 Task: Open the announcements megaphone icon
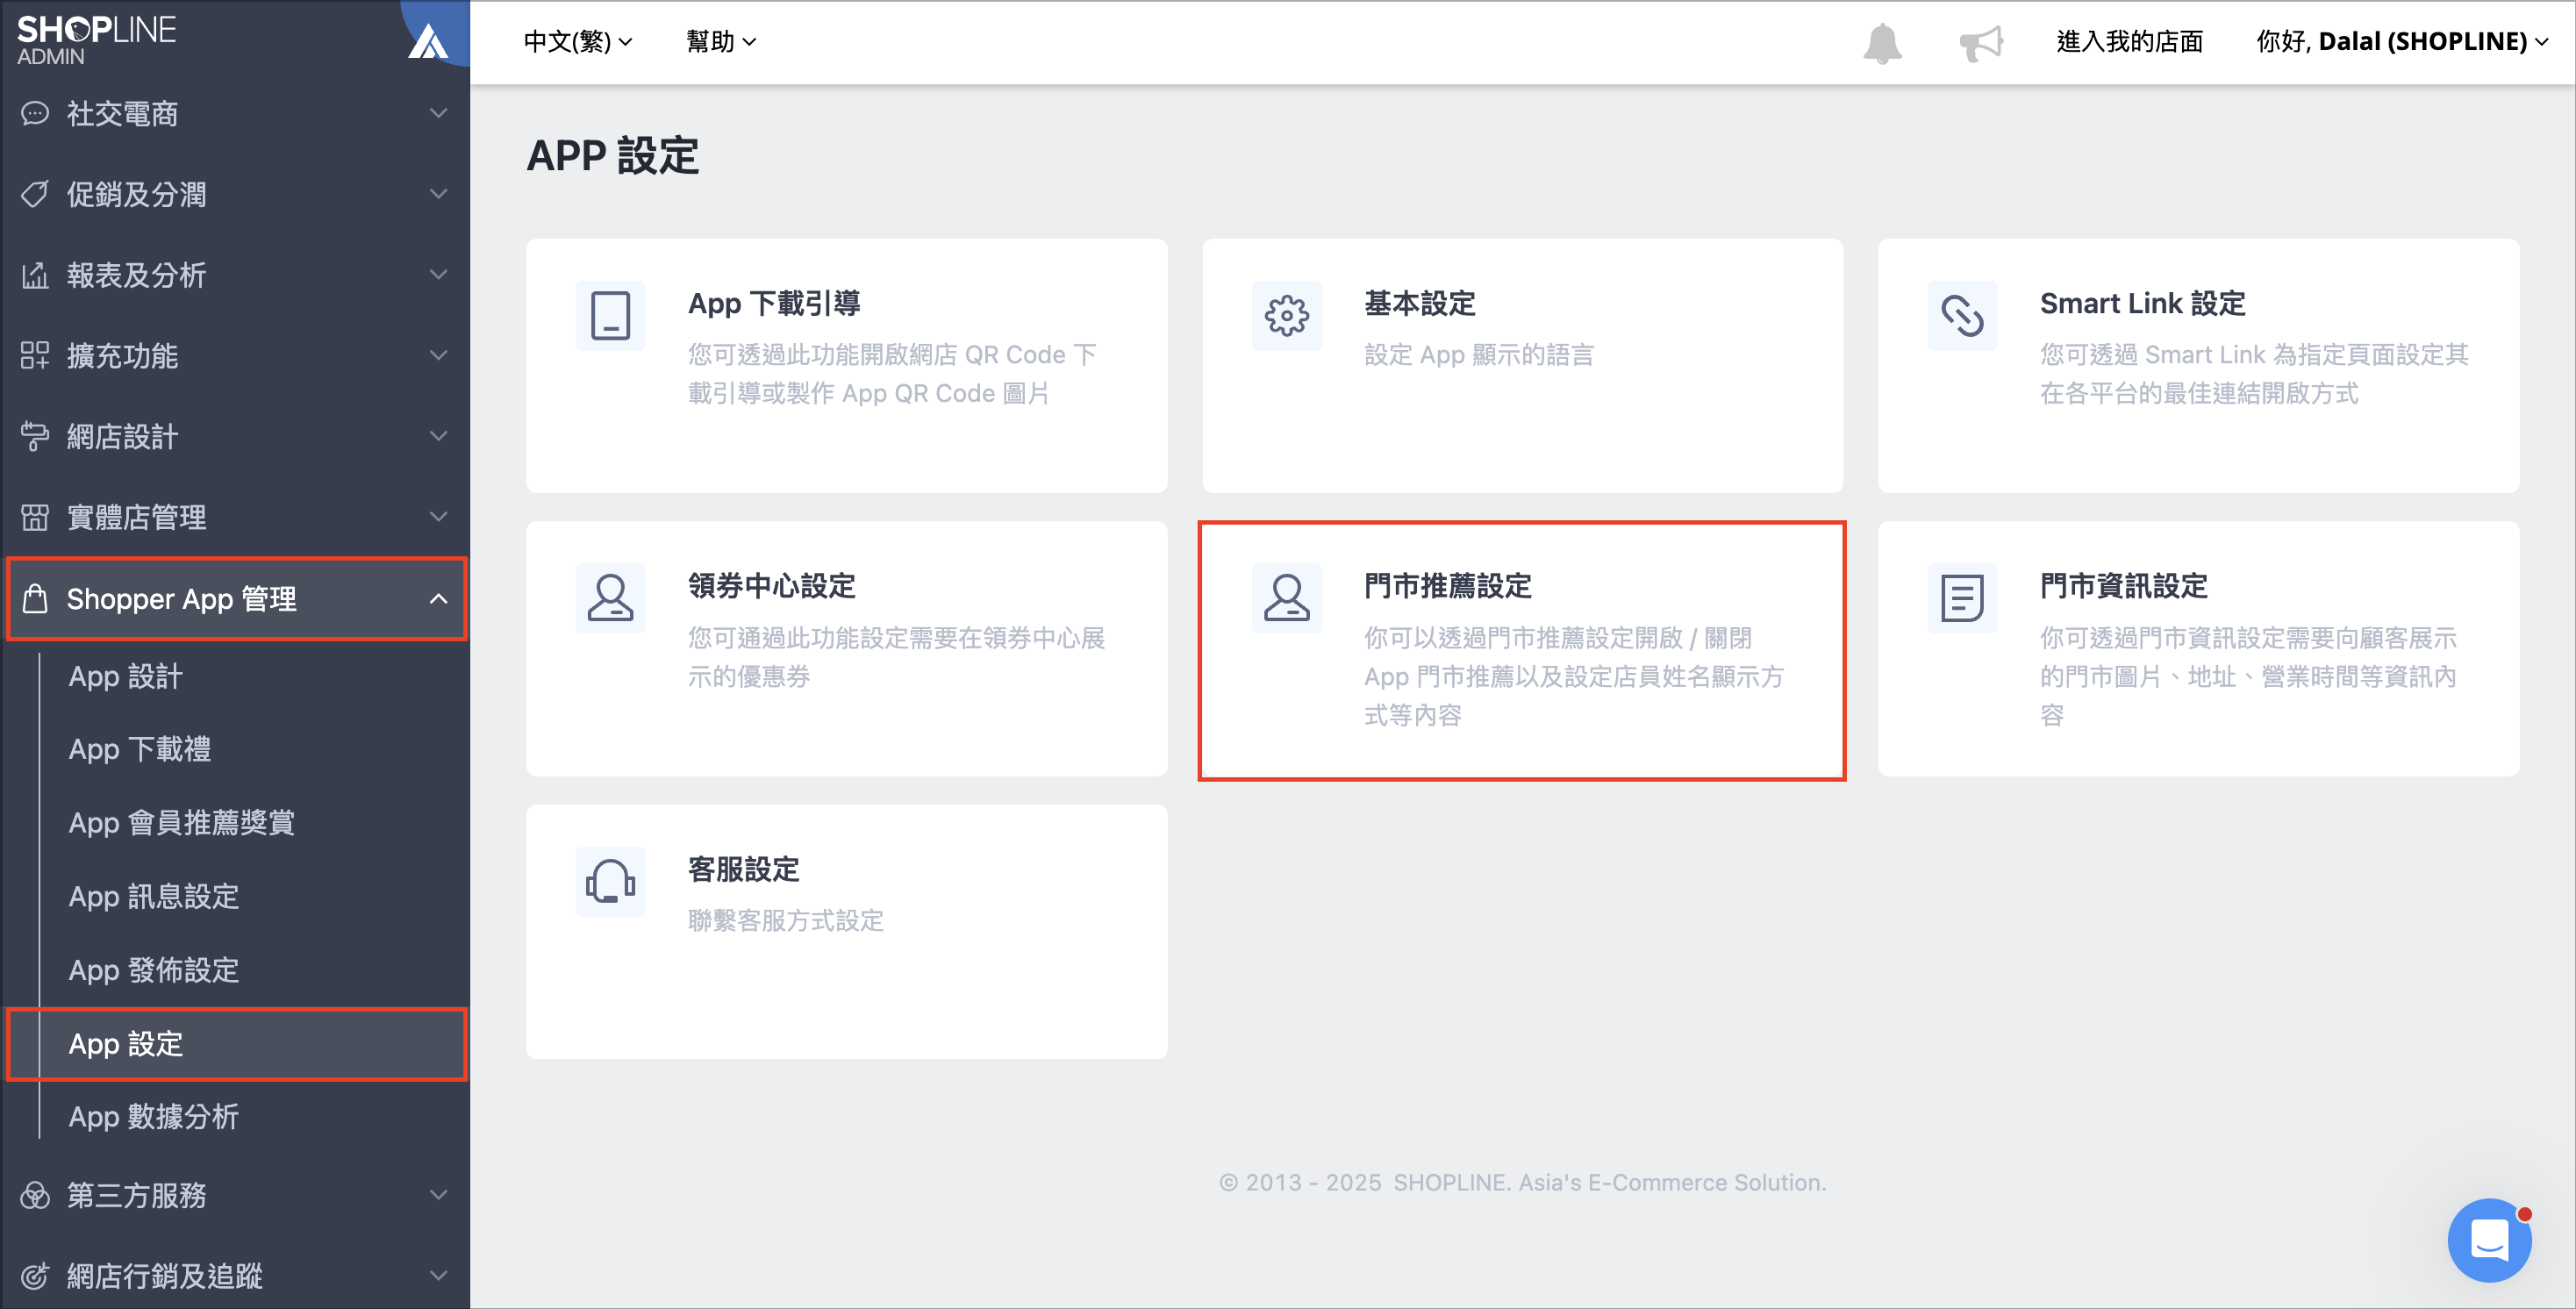point(1980,42)
